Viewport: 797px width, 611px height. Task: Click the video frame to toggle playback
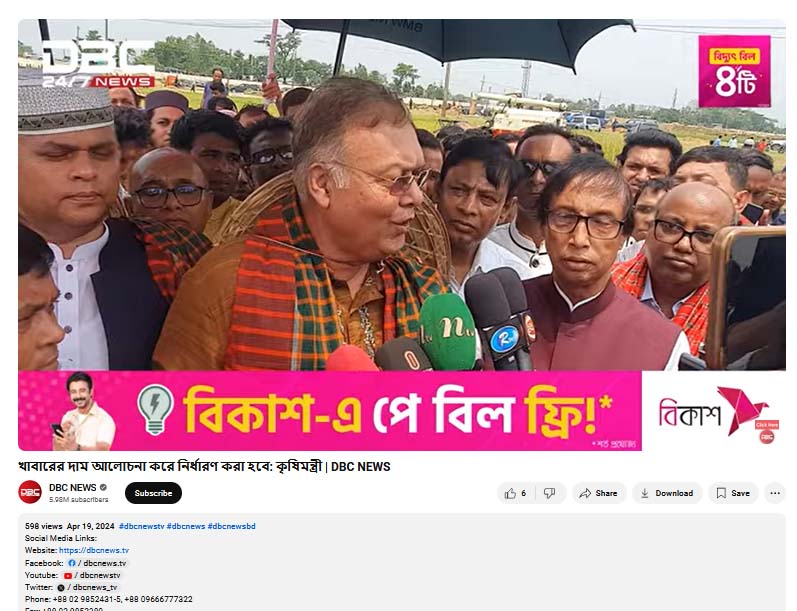[402, 195]
